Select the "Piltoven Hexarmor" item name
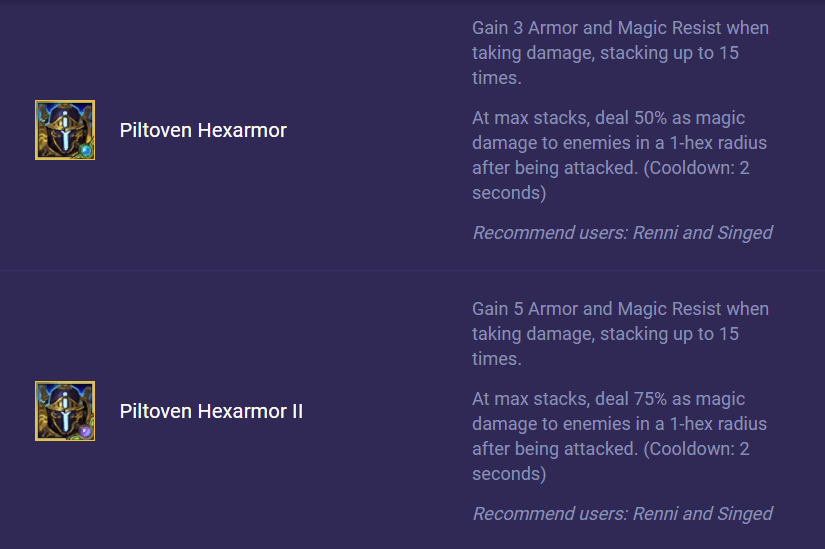The width and height of the screenshot is (825, 549). [x=203, y=130]
